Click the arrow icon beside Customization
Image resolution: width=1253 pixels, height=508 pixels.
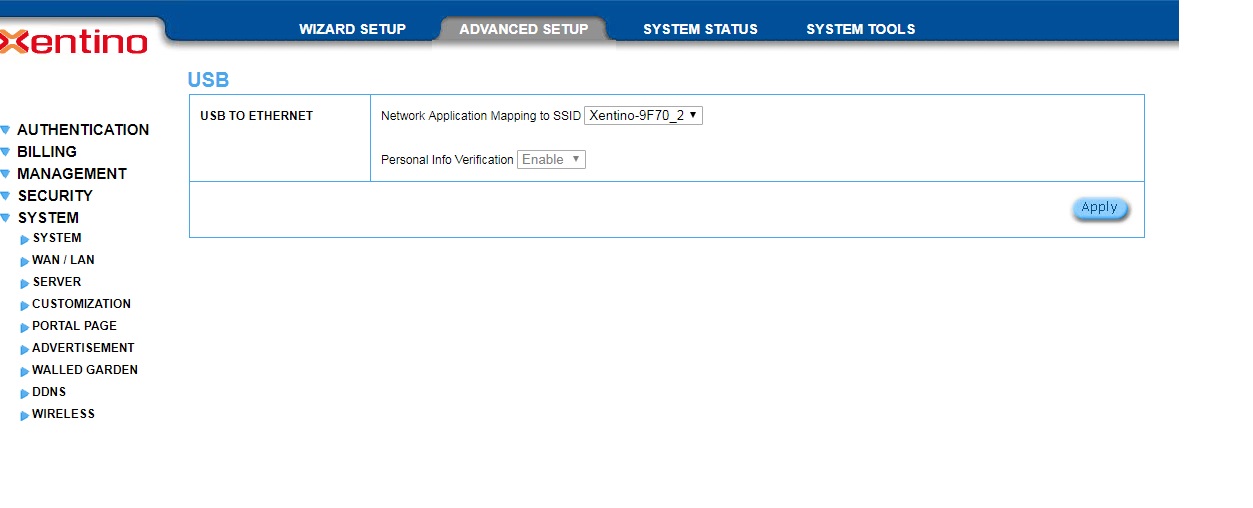[x=25, y=305]
